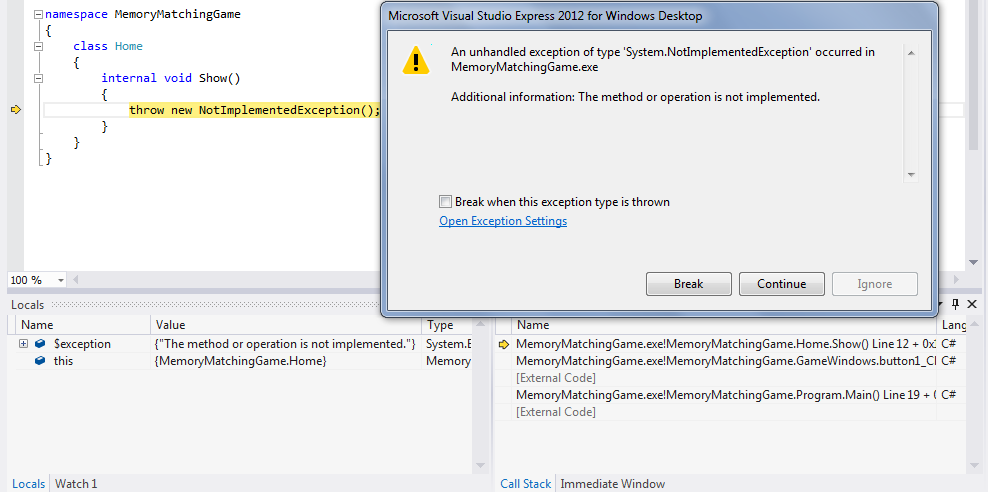Collapse the Show() method outline
988x492 pixels.
click(37, 78)
